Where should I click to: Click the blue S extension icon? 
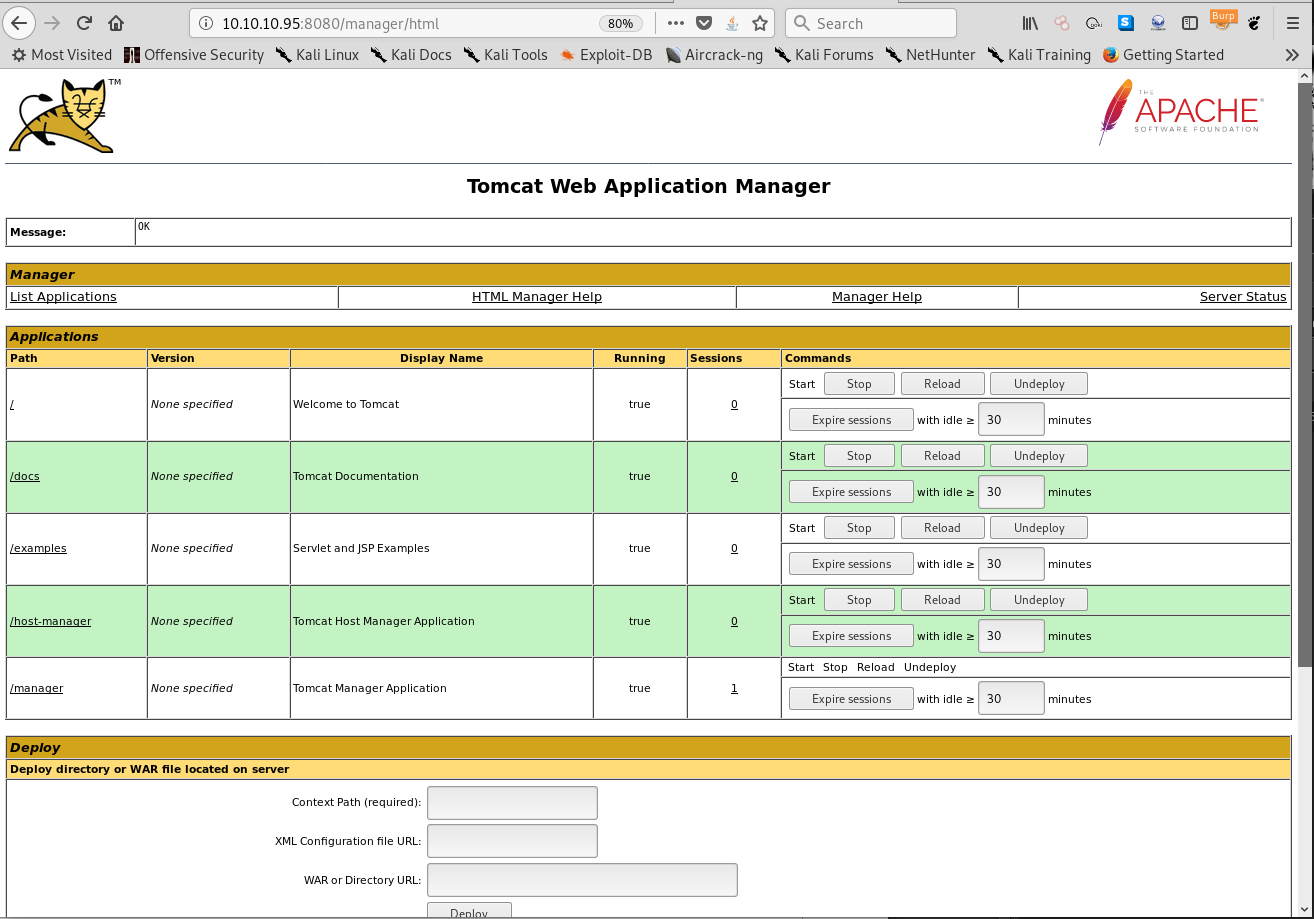[1126, 23]
